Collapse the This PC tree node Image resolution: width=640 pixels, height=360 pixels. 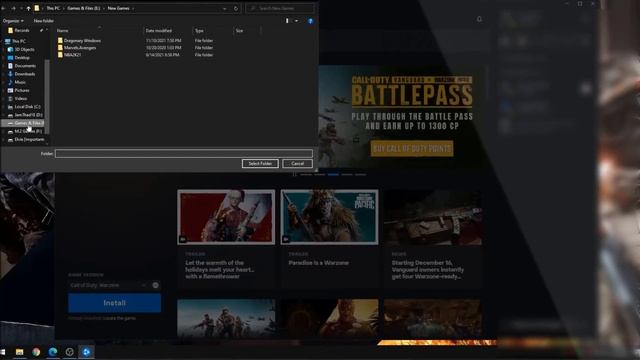point(2,41)
